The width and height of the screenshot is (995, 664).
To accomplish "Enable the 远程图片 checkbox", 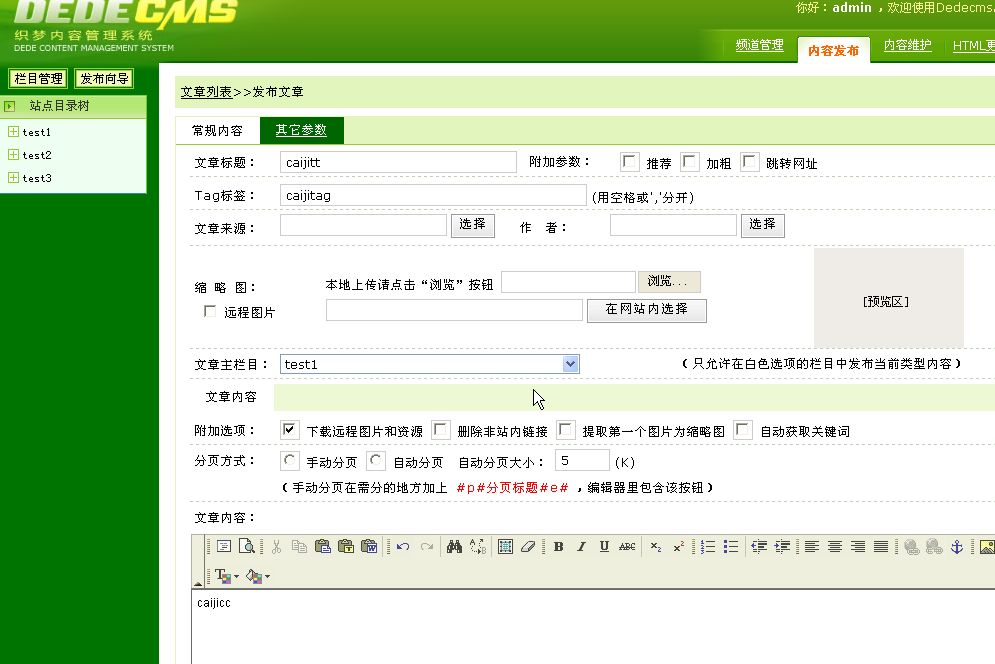I will [210, 311].
